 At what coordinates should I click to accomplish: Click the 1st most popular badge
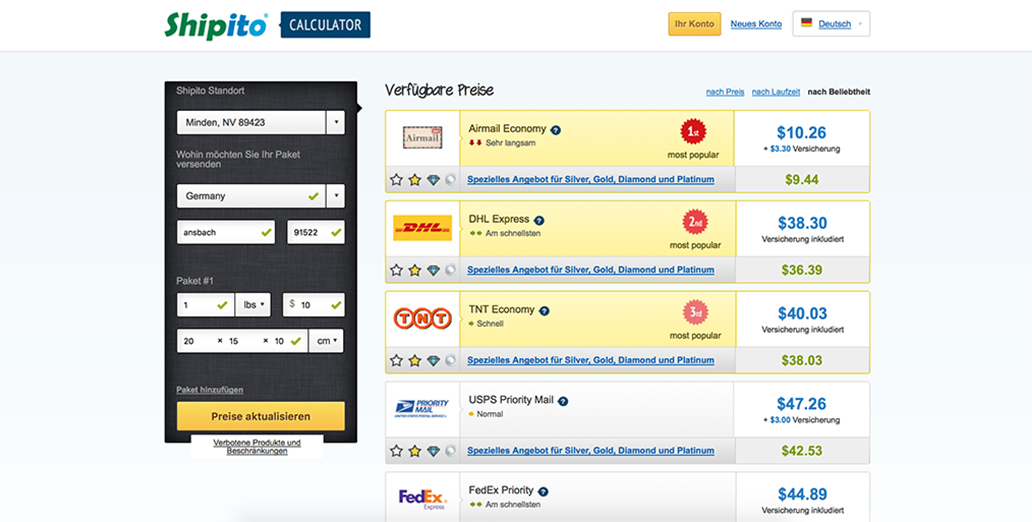point(693,132)
